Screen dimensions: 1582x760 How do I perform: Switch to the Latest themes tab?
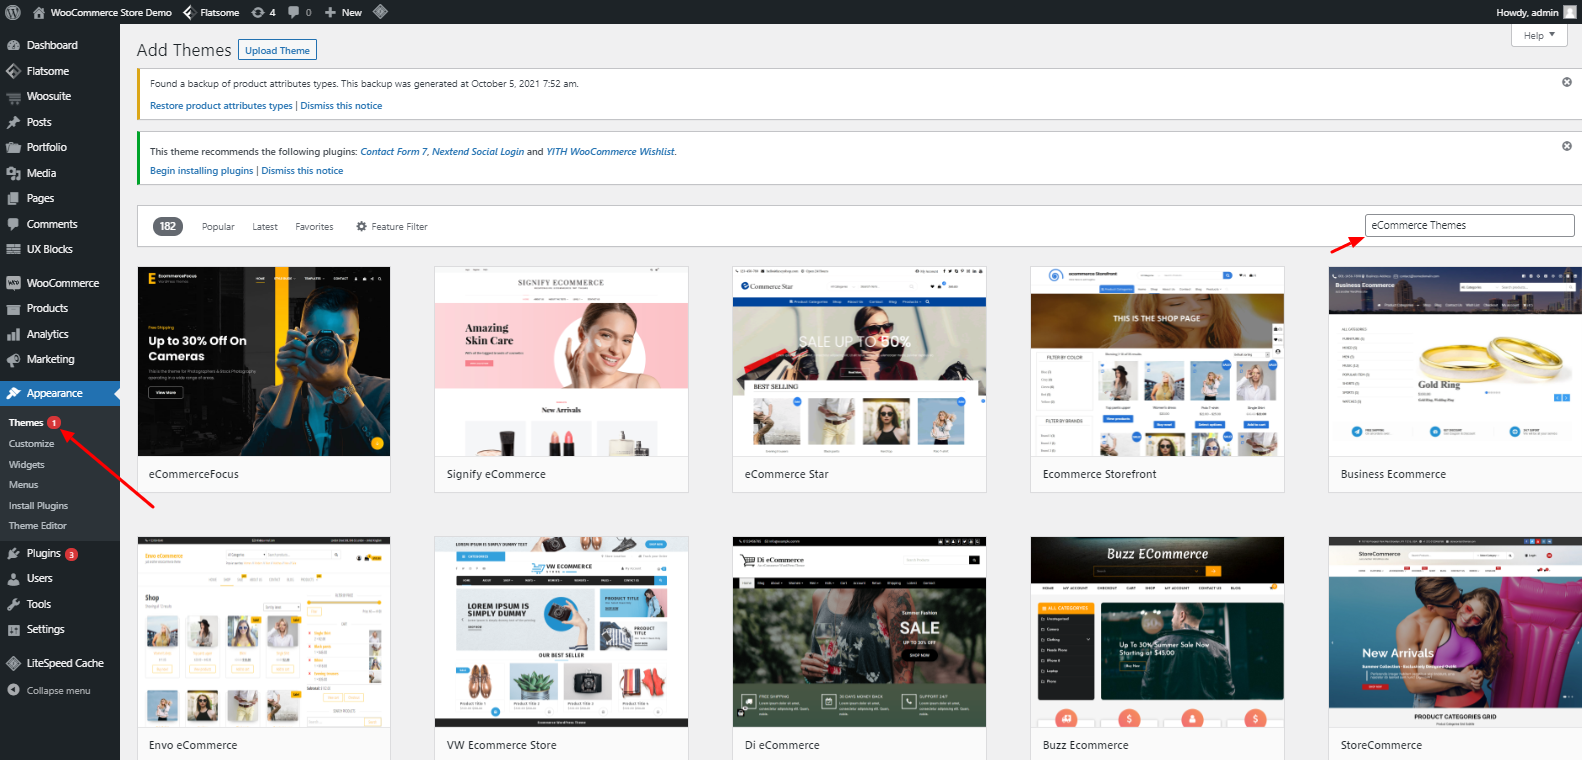click(265, 227)
